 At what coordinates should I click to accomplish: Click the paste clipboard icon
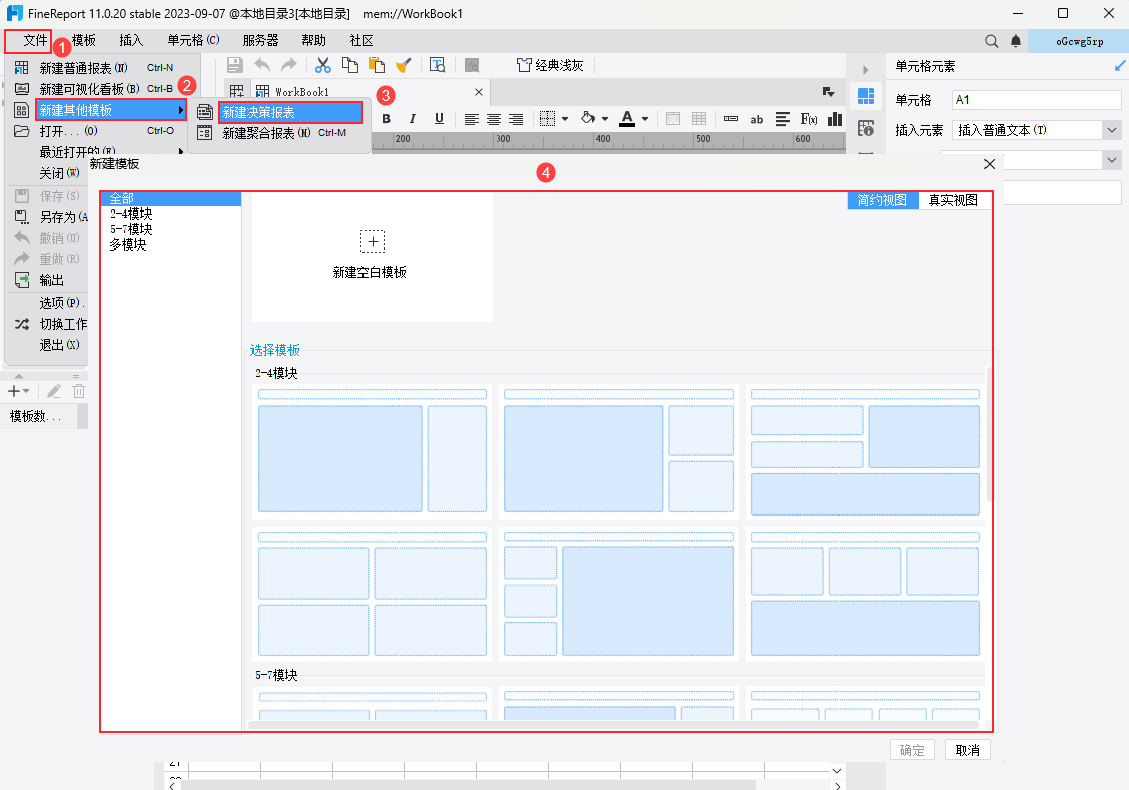377,66
